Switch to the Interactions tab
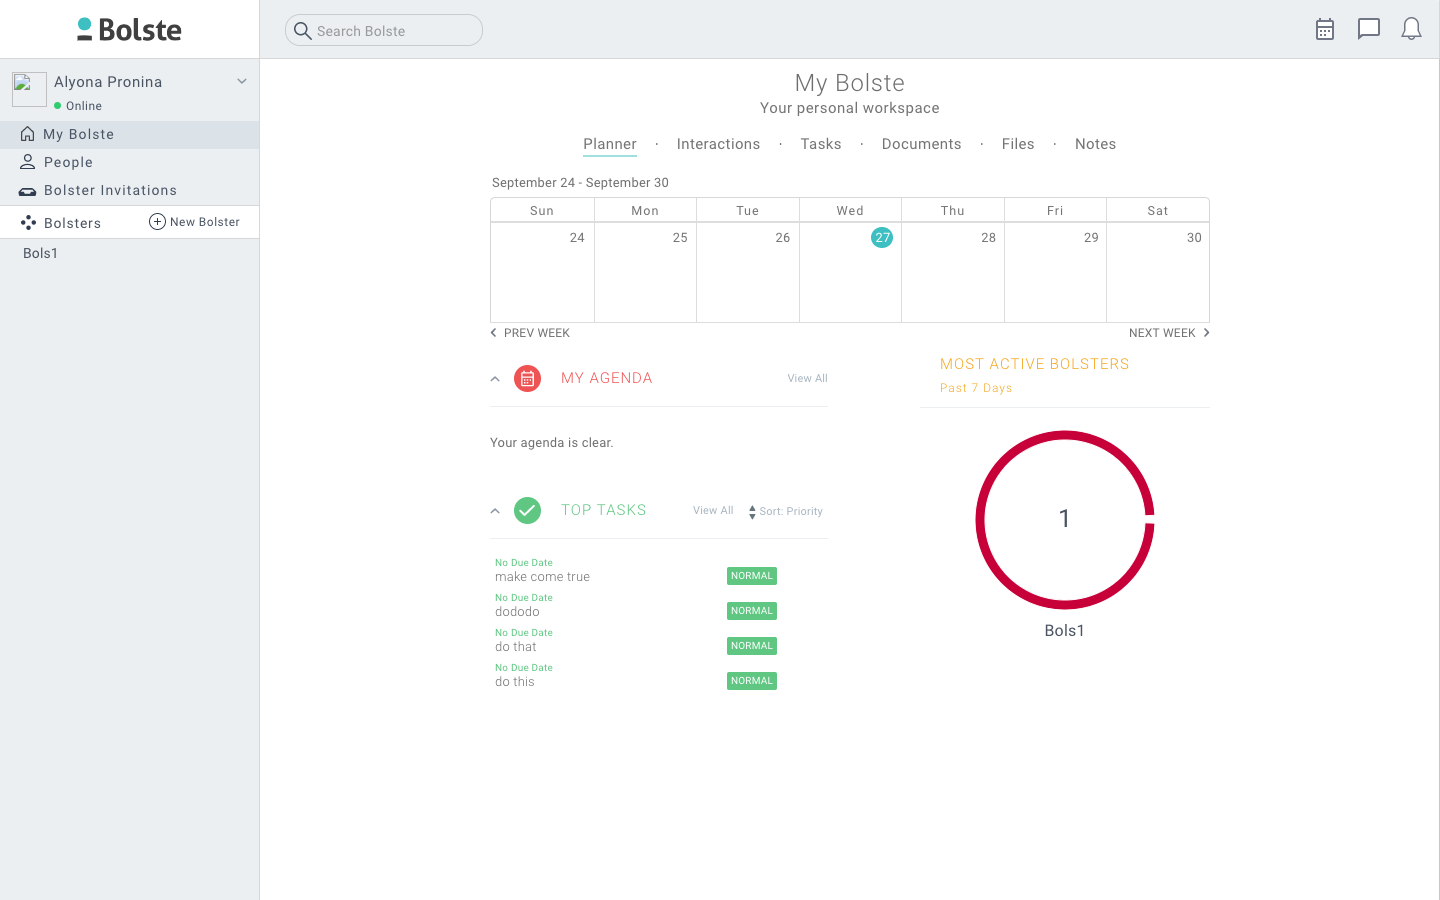This screenshot has width=1440, height=900. [718, 144]
